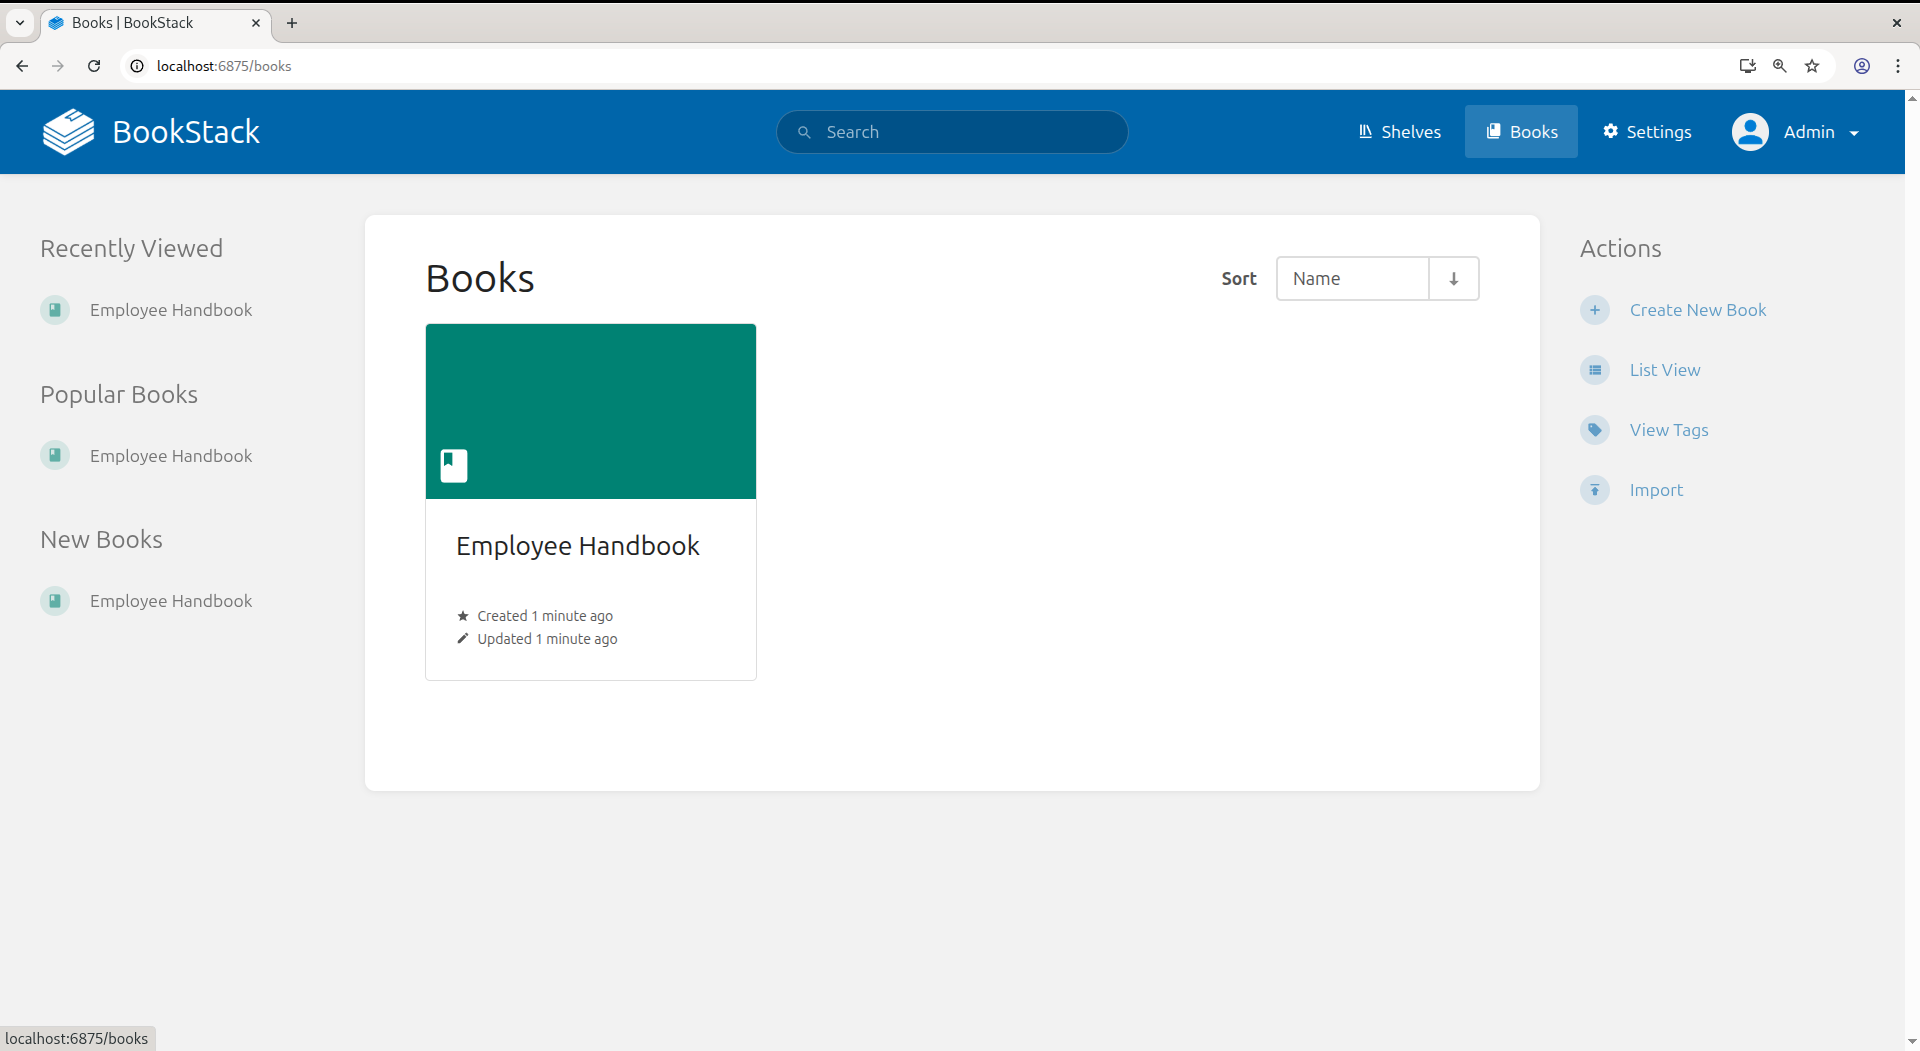Open the tab search dropdown arrow
1920x1051 pixels.
pyautogui.click(x=20, y=23)
